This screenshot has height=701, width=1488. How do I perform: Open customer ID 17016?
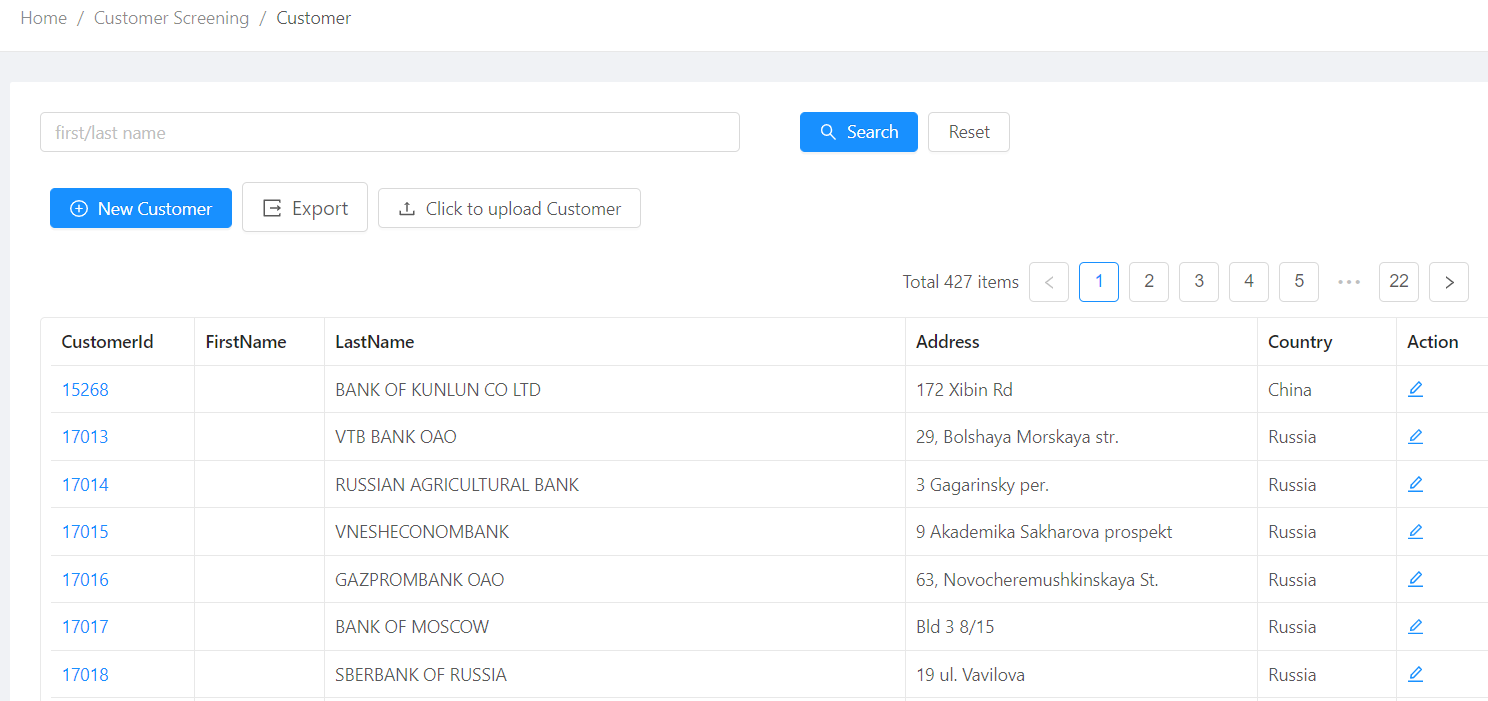point(85,580)
